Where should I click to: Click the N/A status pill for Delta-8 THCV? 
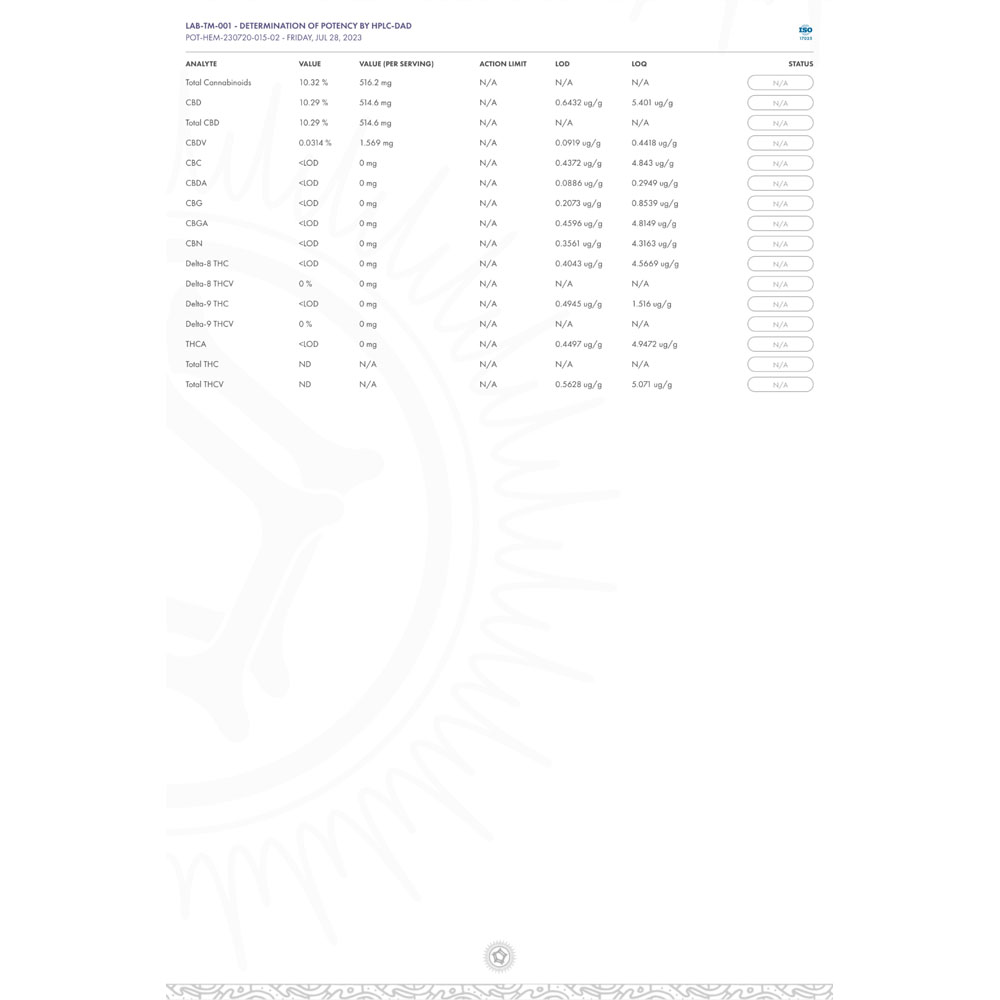coord(780,284)
